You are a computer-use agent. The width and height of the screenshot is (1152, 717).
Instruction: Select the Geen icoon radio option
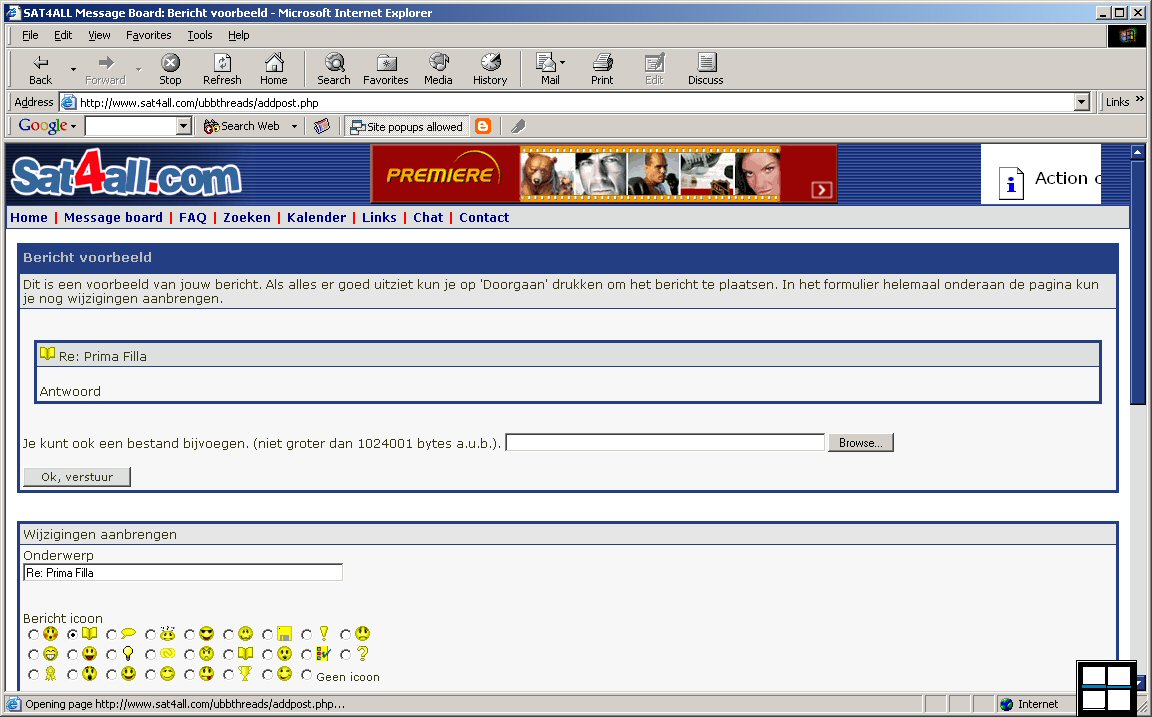306,674
